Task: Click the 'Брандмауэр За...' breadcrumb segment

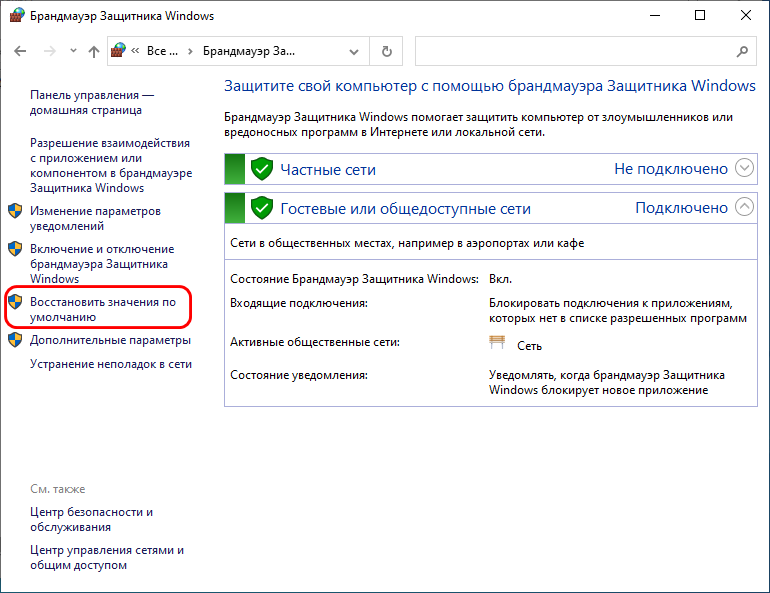Action: (x=248, y=51)
